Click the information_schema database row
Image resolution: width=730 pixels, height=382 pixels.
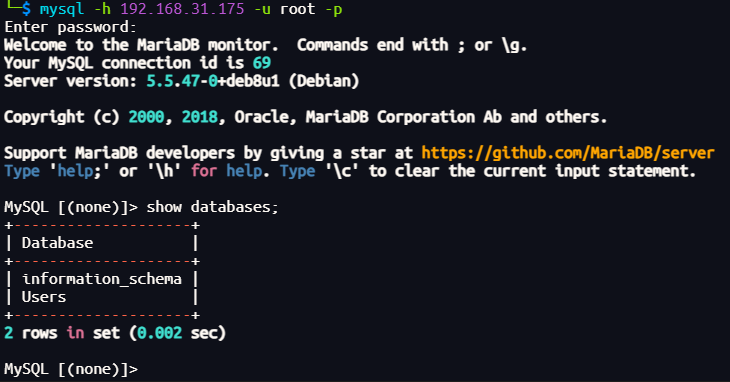click(101, 279)
